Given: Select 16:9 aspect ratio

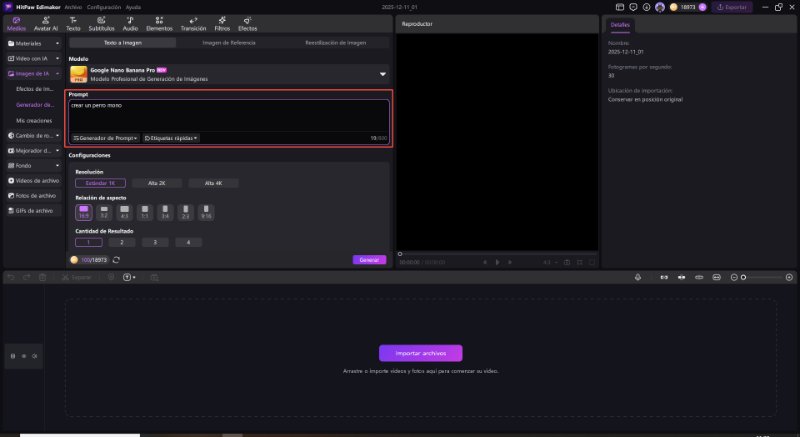Looking at the screenshot, I should pyautogui.click(x=84, y=212).
